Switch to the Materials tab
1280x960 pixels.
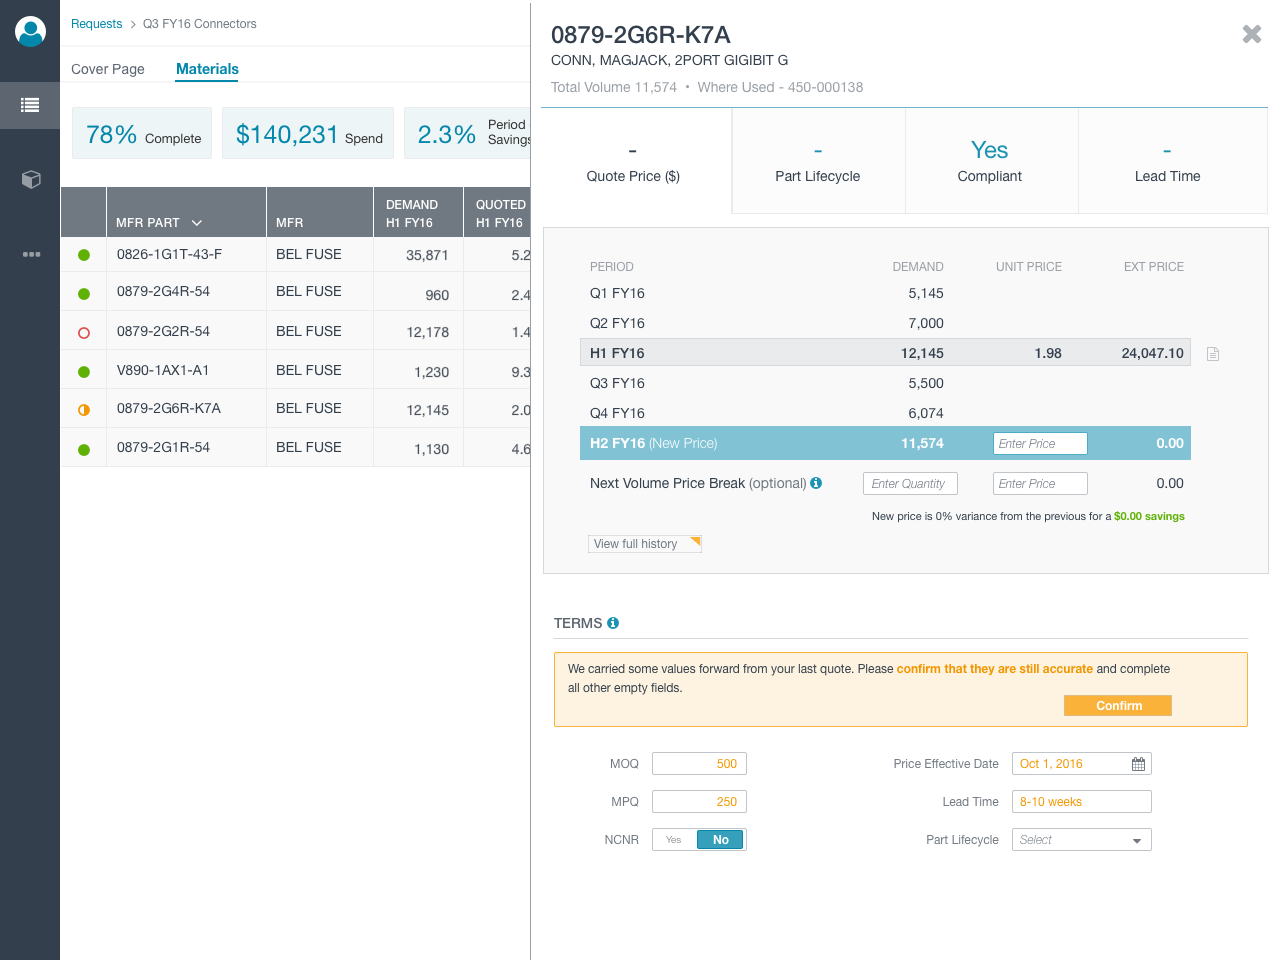coord(207,69)
